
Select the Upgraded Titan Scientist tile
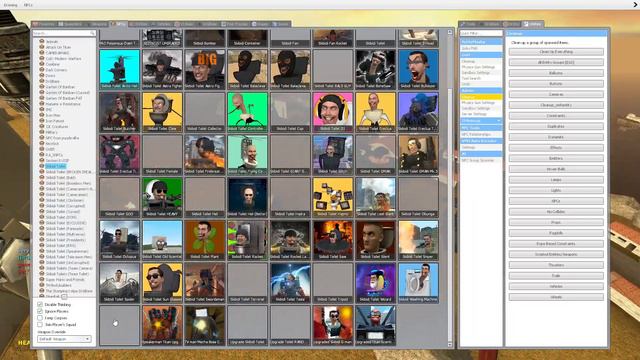click(375, 325)
